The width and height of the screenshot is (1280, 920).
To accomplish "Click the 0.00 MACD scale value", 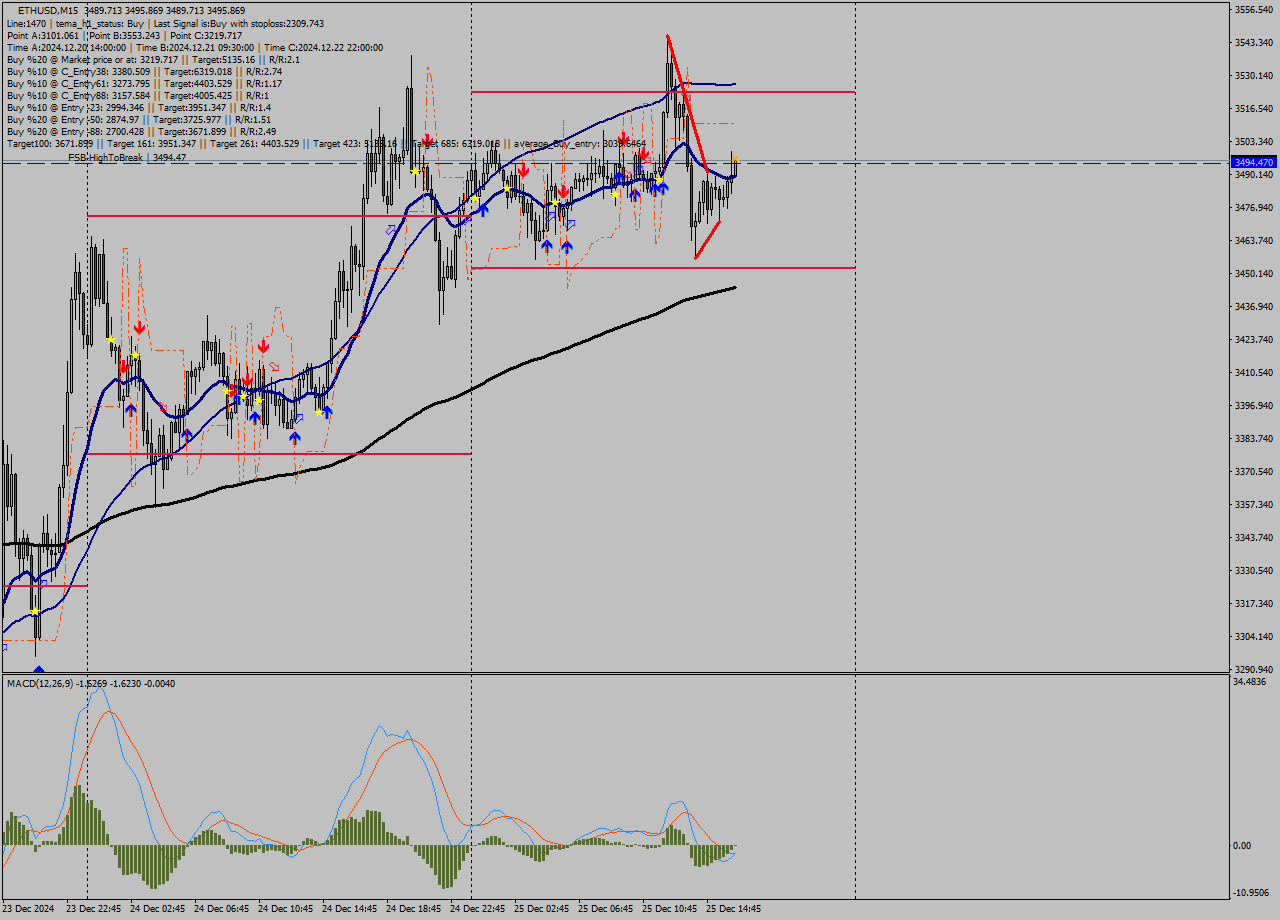I will [x=1242, y=846].
